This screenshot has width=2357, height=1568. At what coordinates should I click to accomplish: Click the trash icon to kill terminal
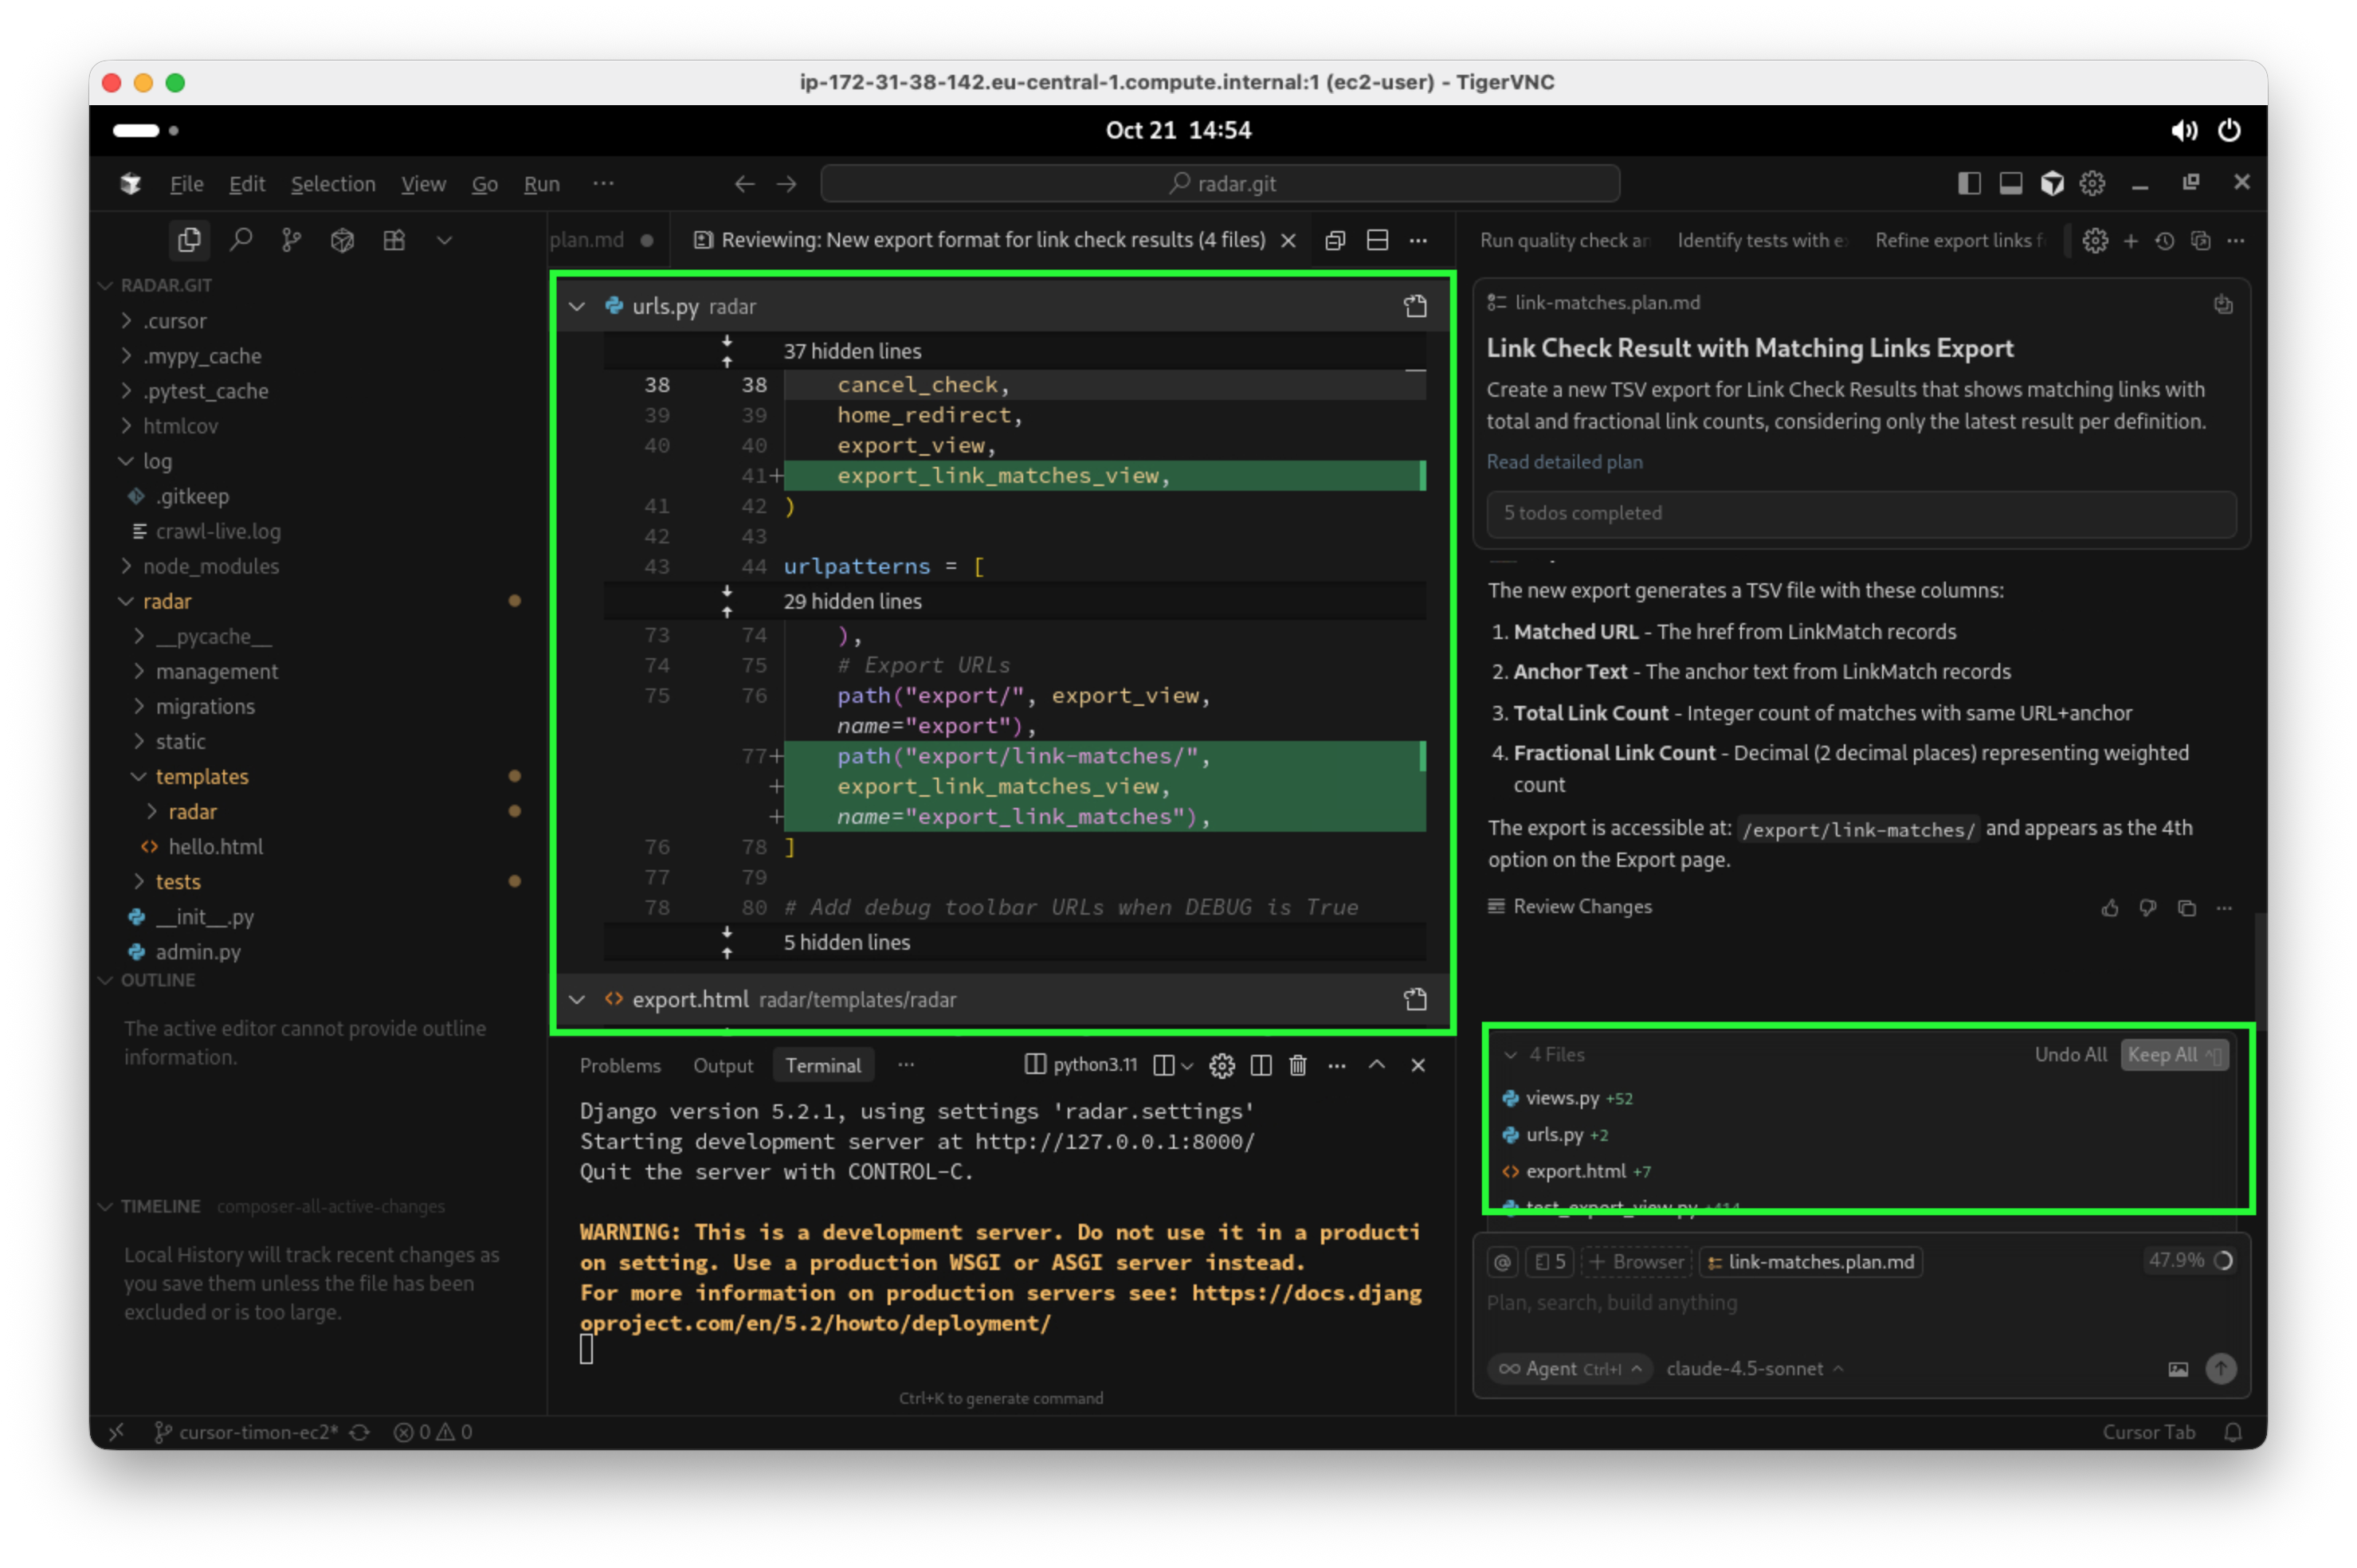coord(1298,1065)
